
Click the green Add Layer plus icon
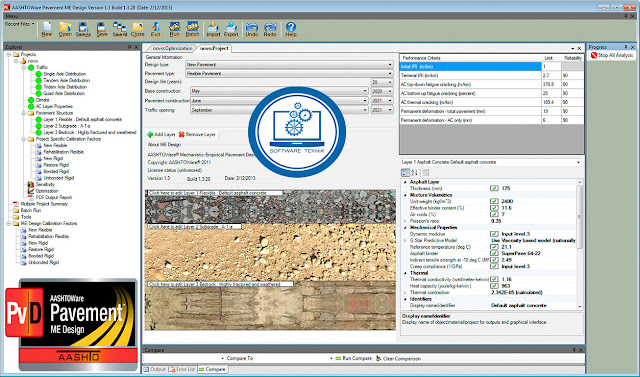(150, 134)
